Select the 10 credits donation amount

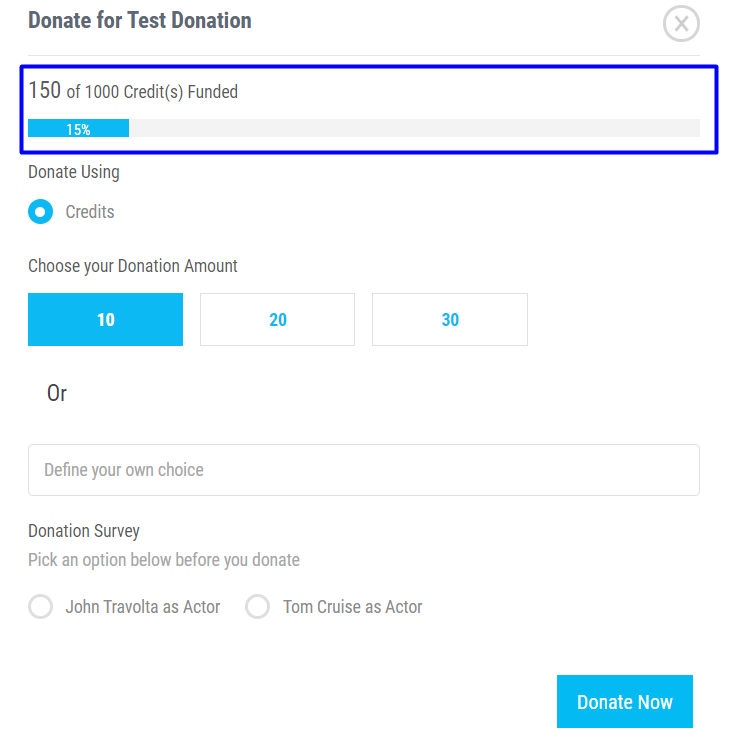(x=106, y=320)
